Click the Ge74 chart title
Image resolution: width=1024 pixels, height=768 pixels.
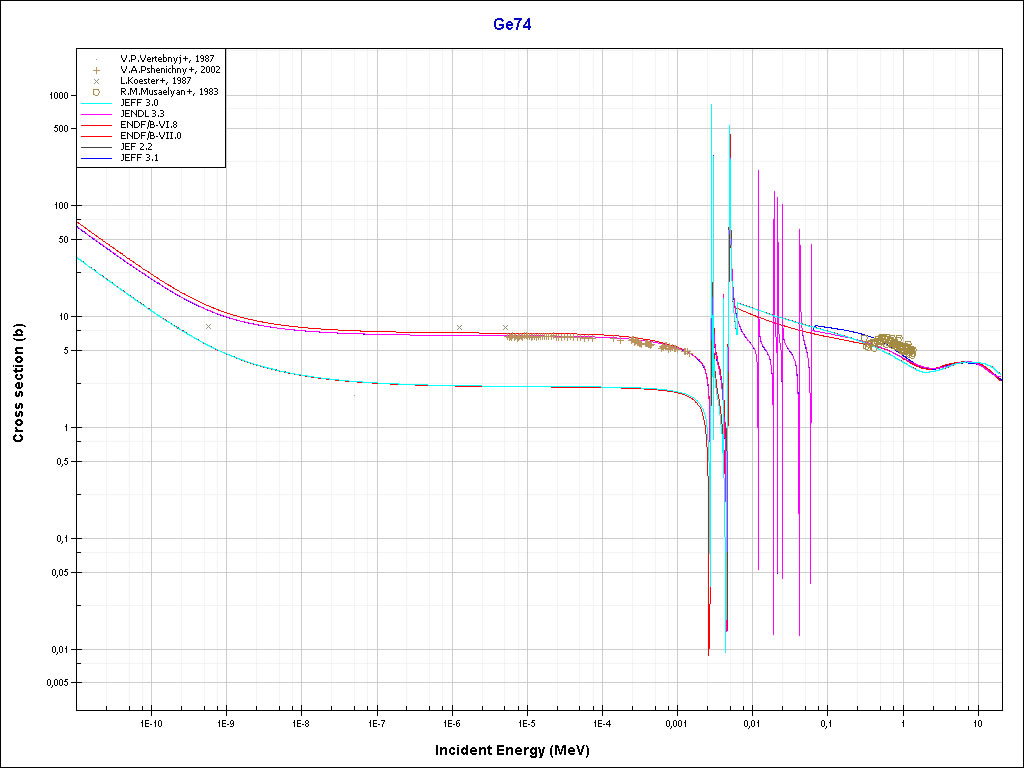click(x=512, y=25)
